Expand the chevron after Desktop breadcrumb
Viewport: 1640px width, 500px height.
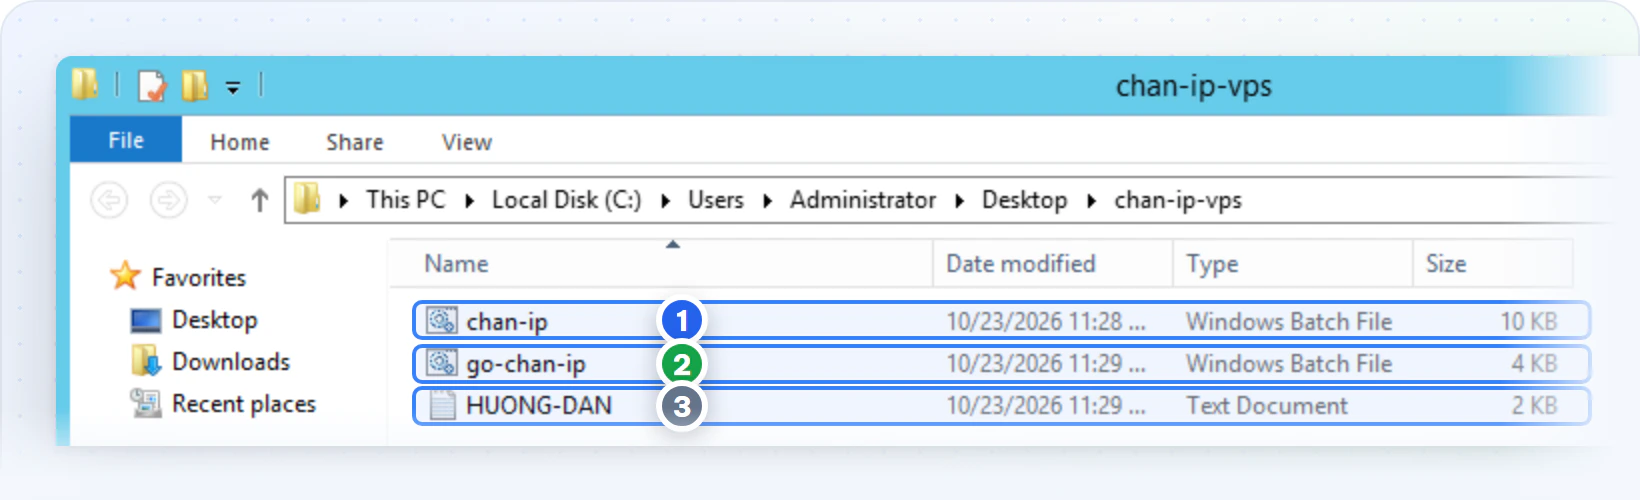pyautogui.click(x=1091, y=200)
